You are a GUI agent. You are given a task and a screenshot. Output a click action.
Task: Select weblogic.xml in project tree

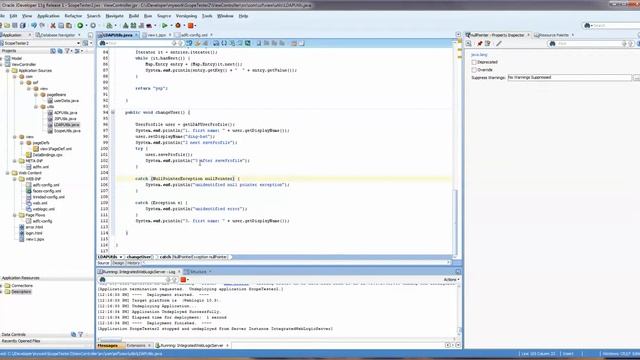click(44, 209)
